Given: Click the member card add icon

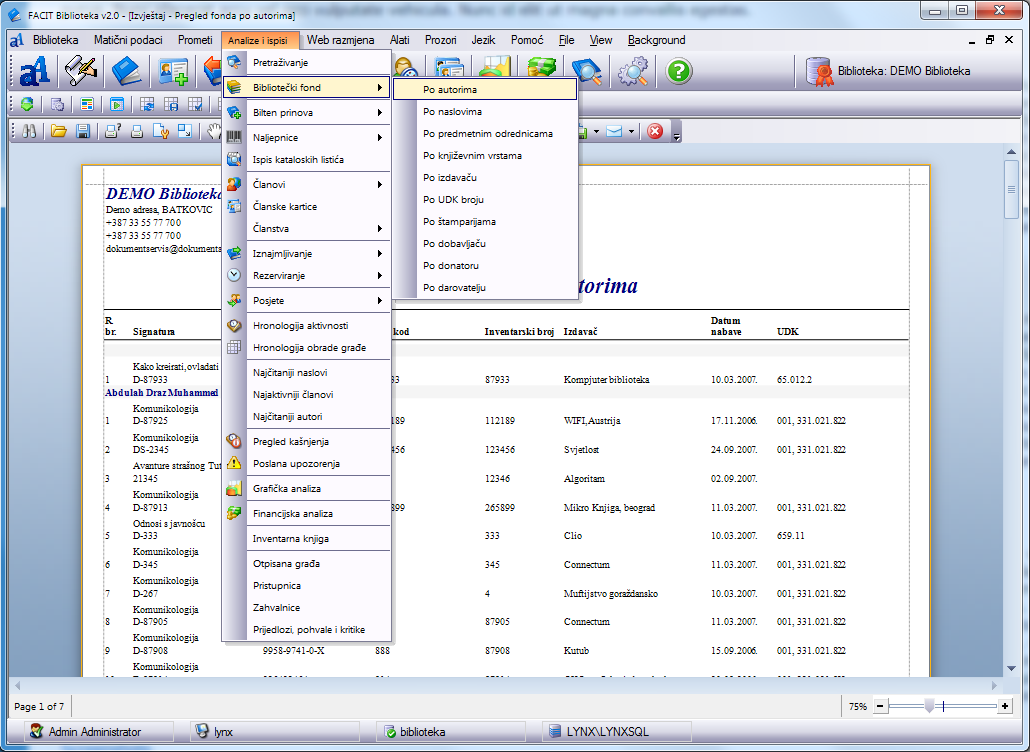Looking at the screenshot, I should pyautogui.click(x=174, y=71).
